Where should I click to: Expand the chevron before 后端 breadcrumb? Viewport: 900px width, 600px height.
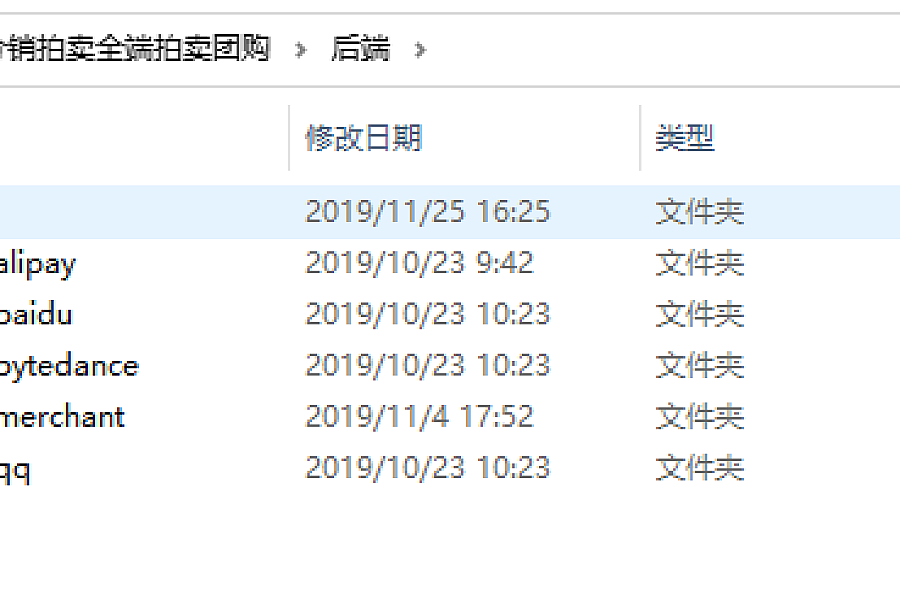pos(300,50)
